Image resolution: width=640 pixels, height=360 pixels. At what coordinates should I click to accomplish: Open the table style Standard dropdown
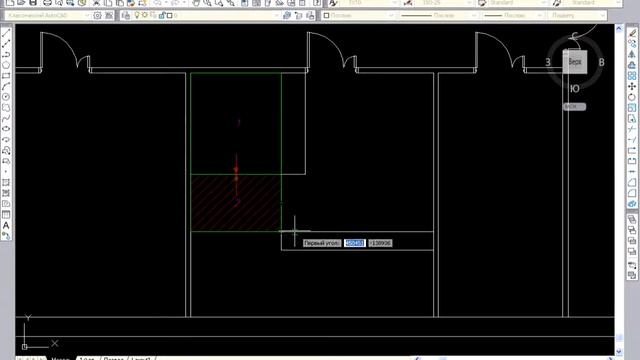(x=518, y=3)
